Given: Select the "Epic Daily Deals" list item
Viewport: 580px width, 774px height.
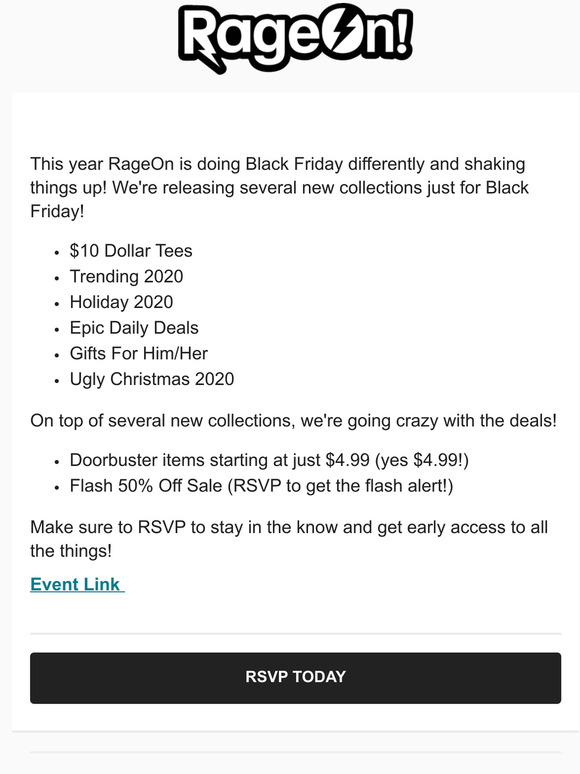Looking at the screenshot, I should 134,328.
